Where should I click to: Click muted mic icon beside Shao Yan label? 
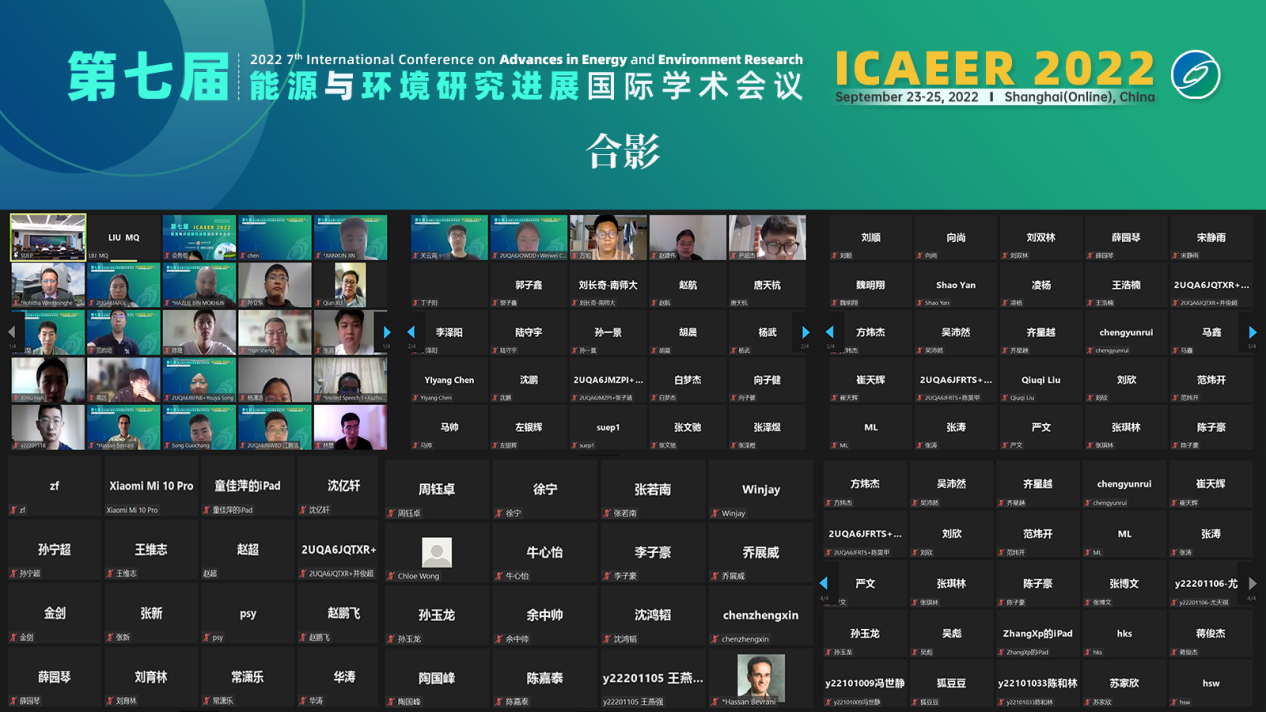click(919, 303)
